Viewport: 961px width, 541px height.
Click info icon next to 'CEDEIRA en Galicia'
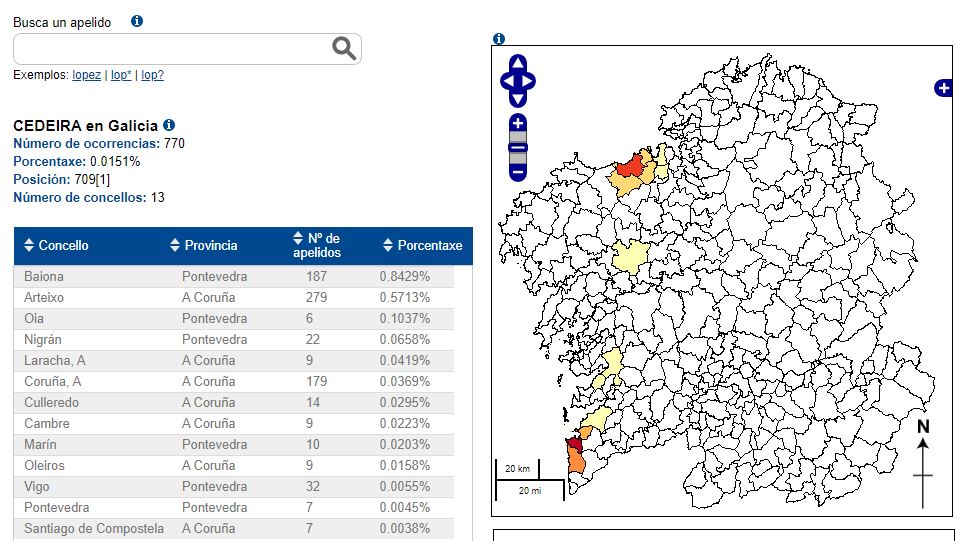[169, 125]
